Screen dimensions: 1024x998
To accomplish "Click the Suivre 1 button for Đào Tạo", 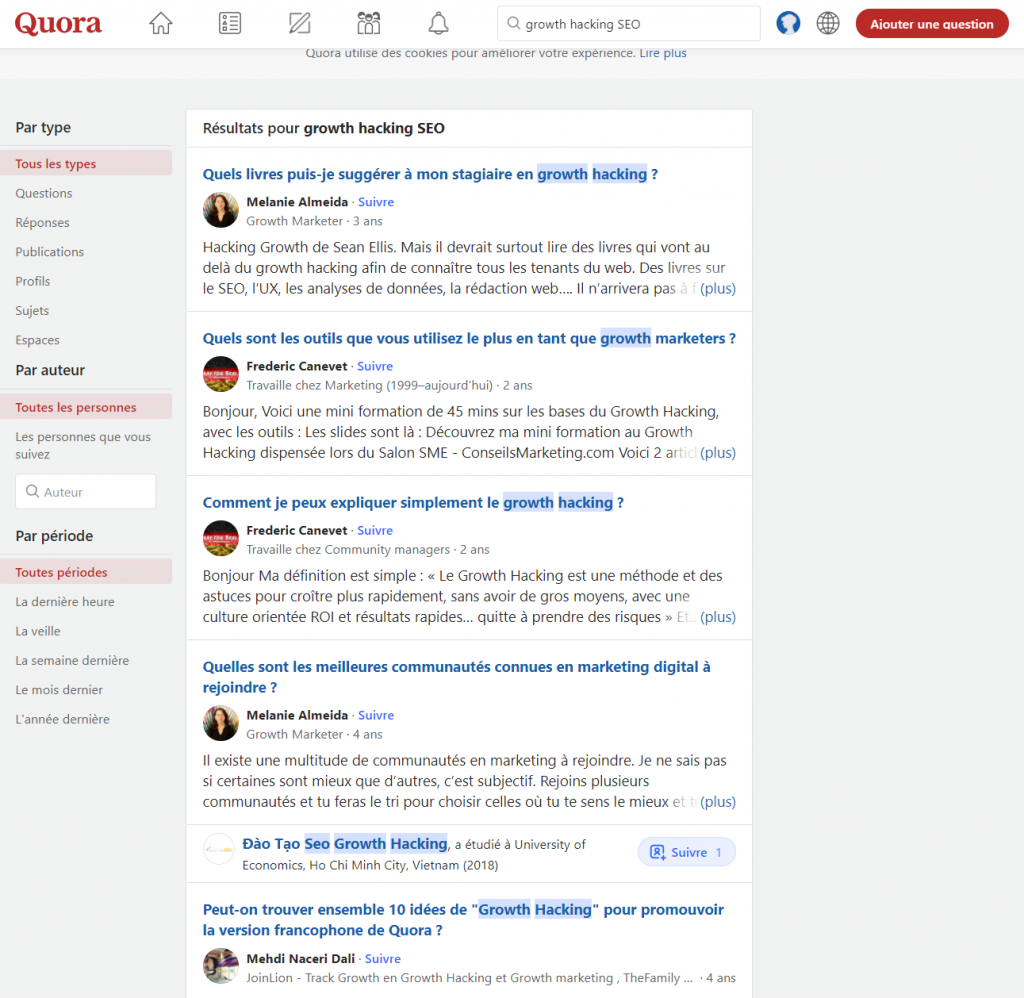I will 686,852.
